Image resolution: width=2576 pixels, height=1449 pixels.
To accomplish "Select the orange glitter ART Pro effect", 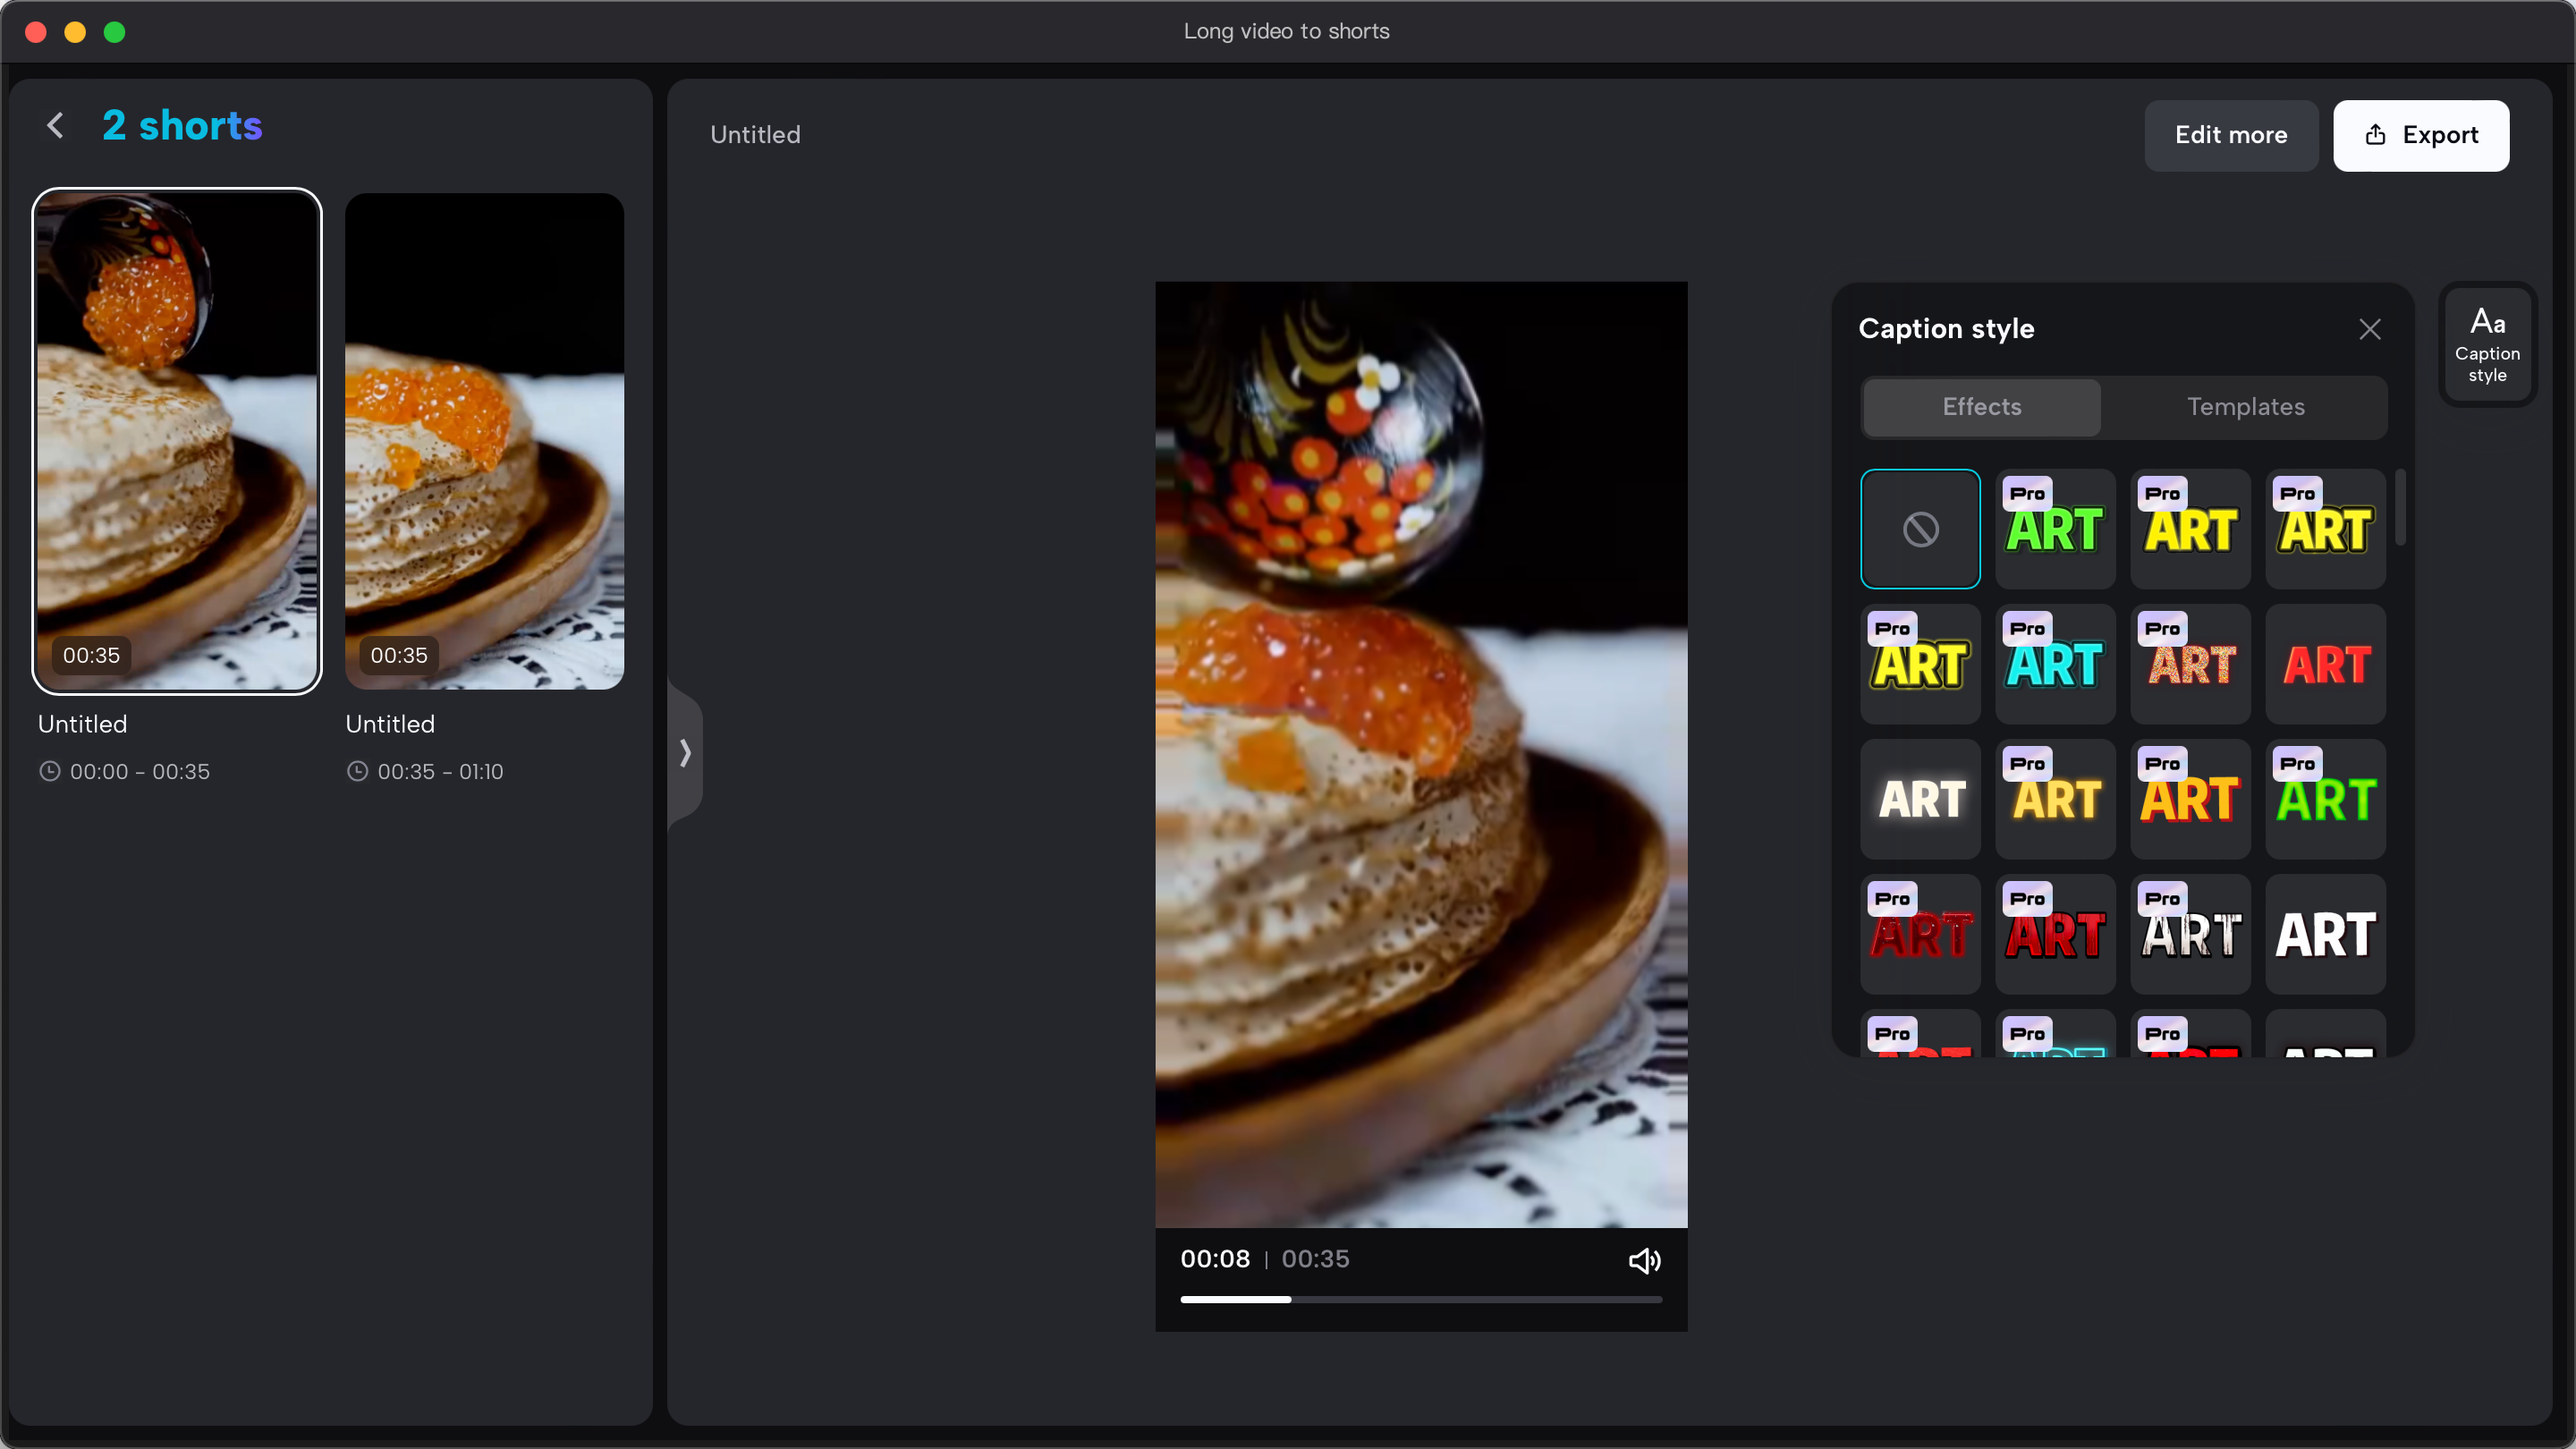I will (x=2190, y=664).
